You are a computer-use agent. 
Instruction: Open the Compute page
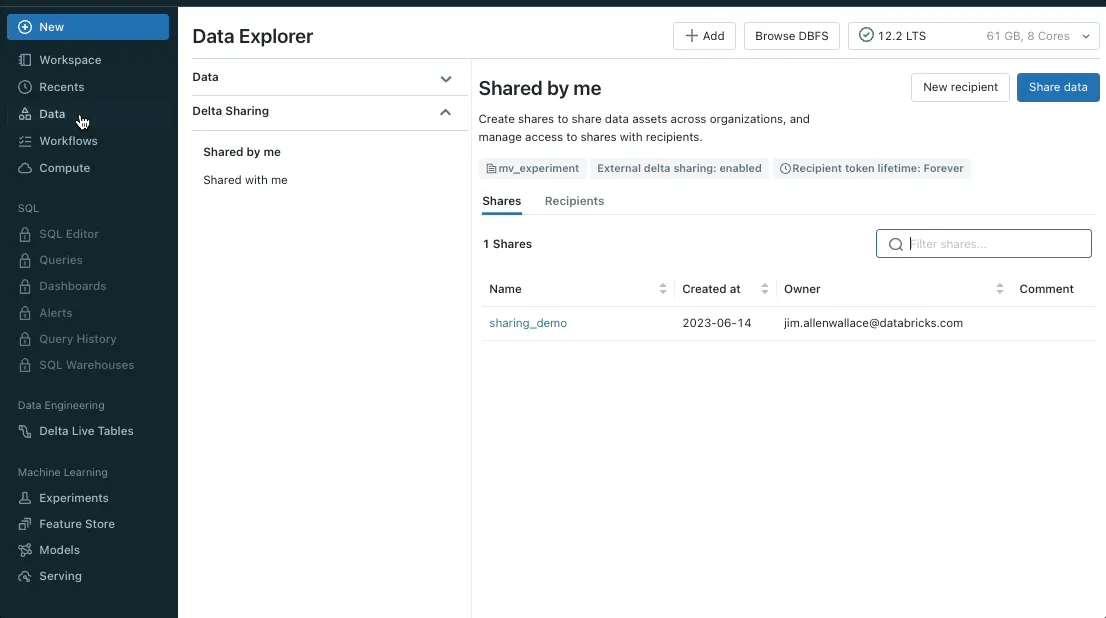(62, 168)
